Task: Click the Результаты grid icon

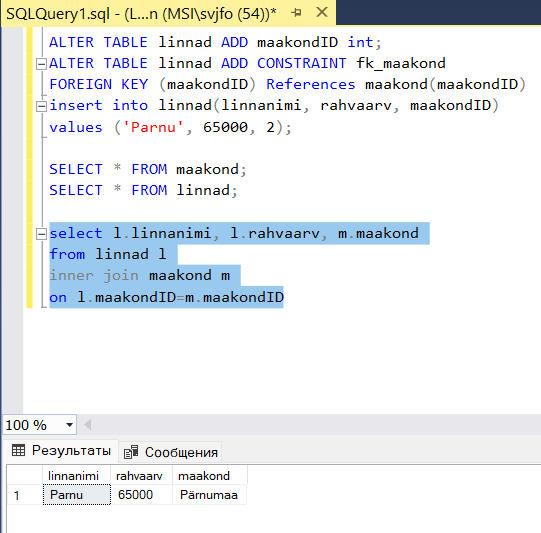Action: tap(18, 450)
